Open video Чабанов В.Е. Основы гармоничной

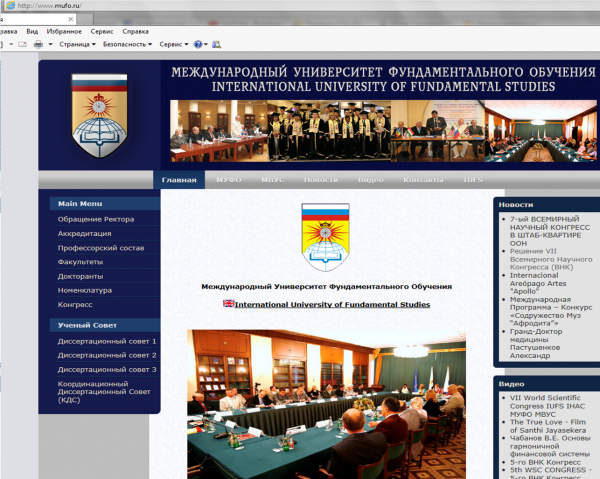click(550, 446)
